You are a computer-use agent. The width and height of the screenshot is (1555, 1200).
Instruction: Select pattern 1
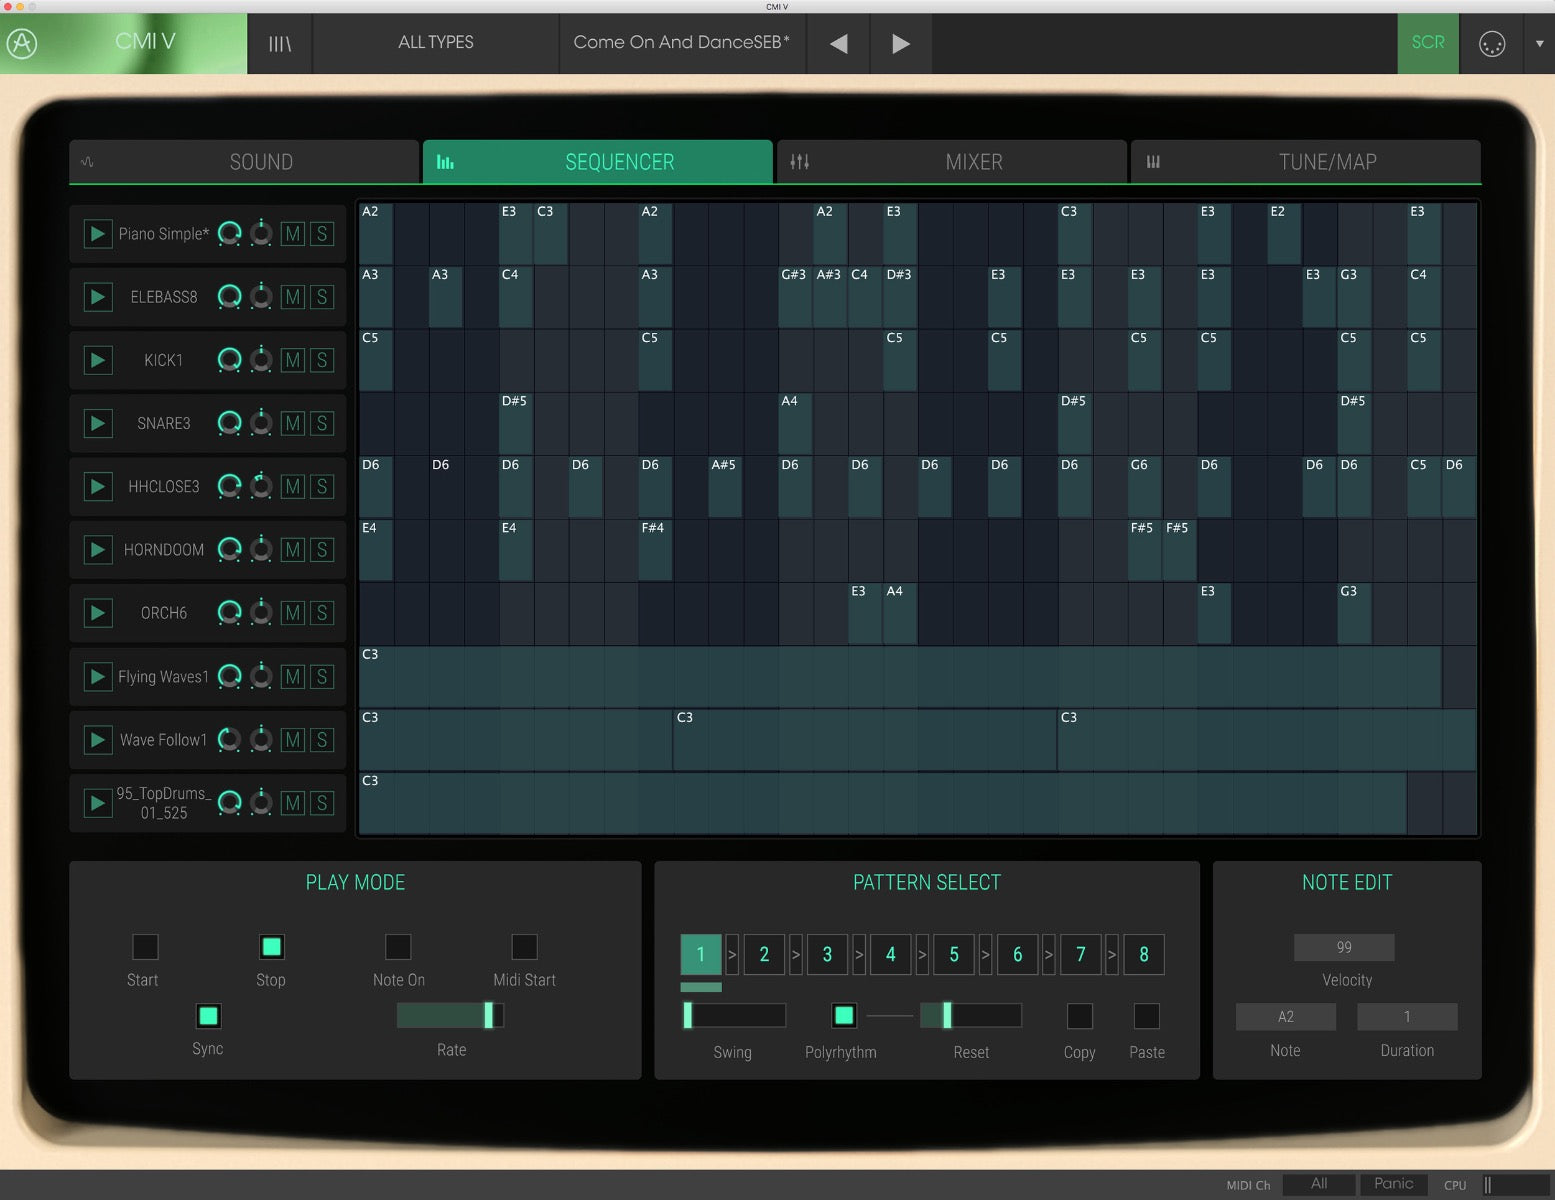701,955
